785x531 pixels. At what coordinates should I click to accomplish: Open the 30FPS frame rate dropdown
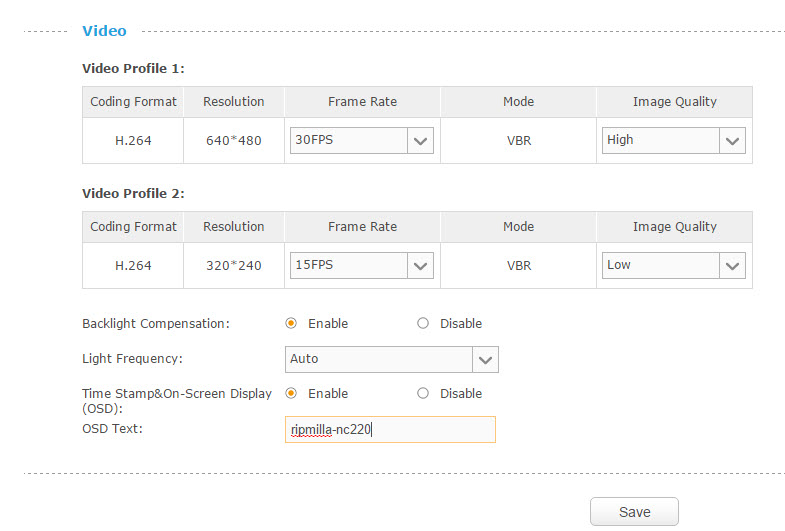361,141
